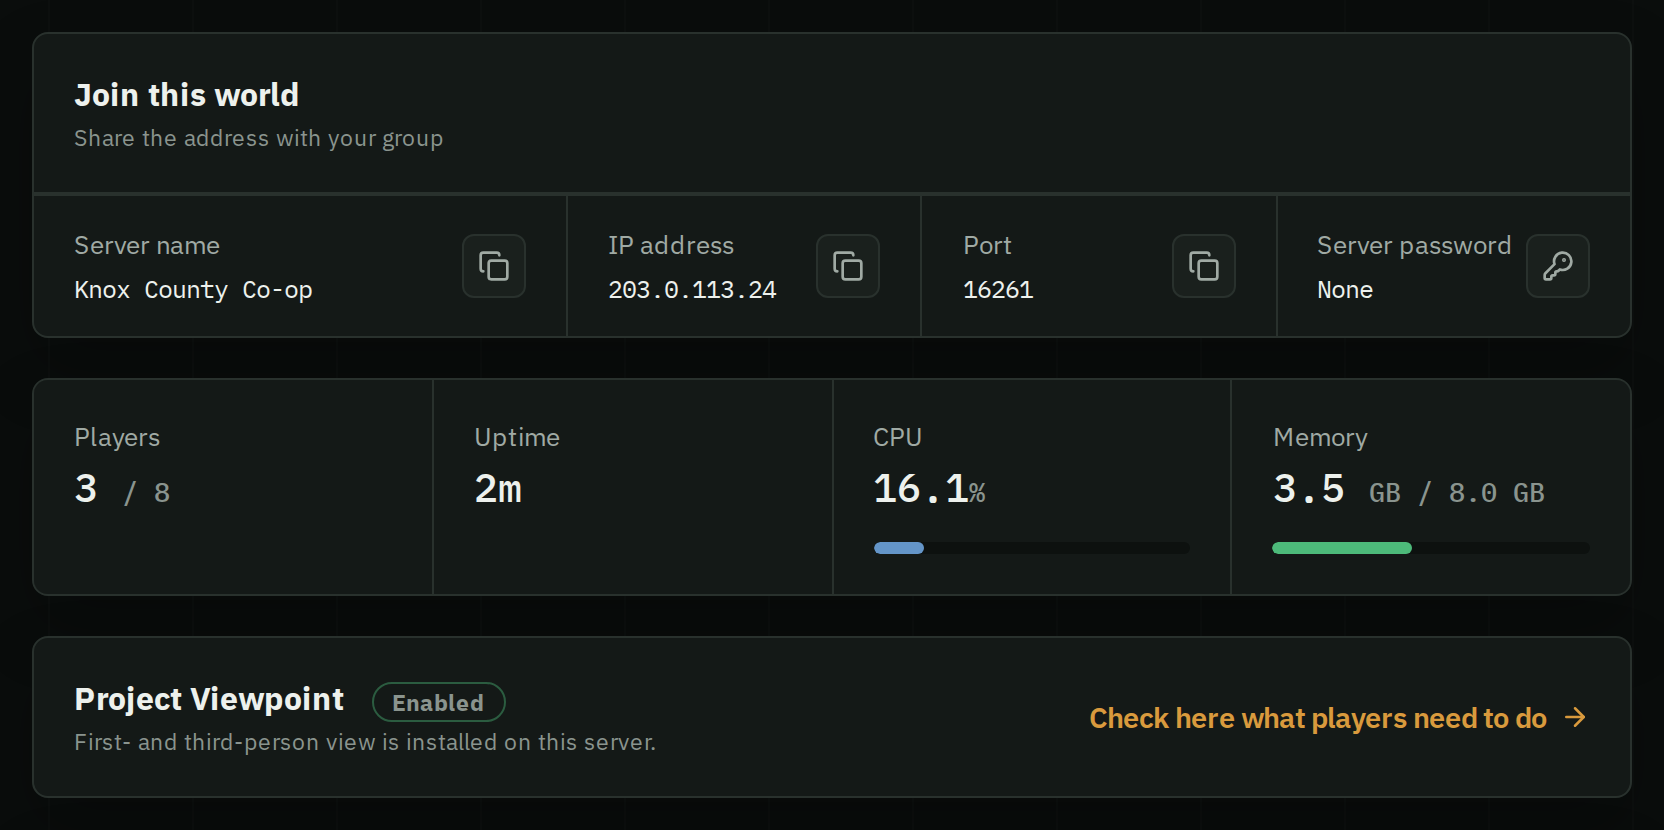Screen dimensions: 1664x830
Task: Copy the IP address 203.0.113.24
Action: pos(848,266)
